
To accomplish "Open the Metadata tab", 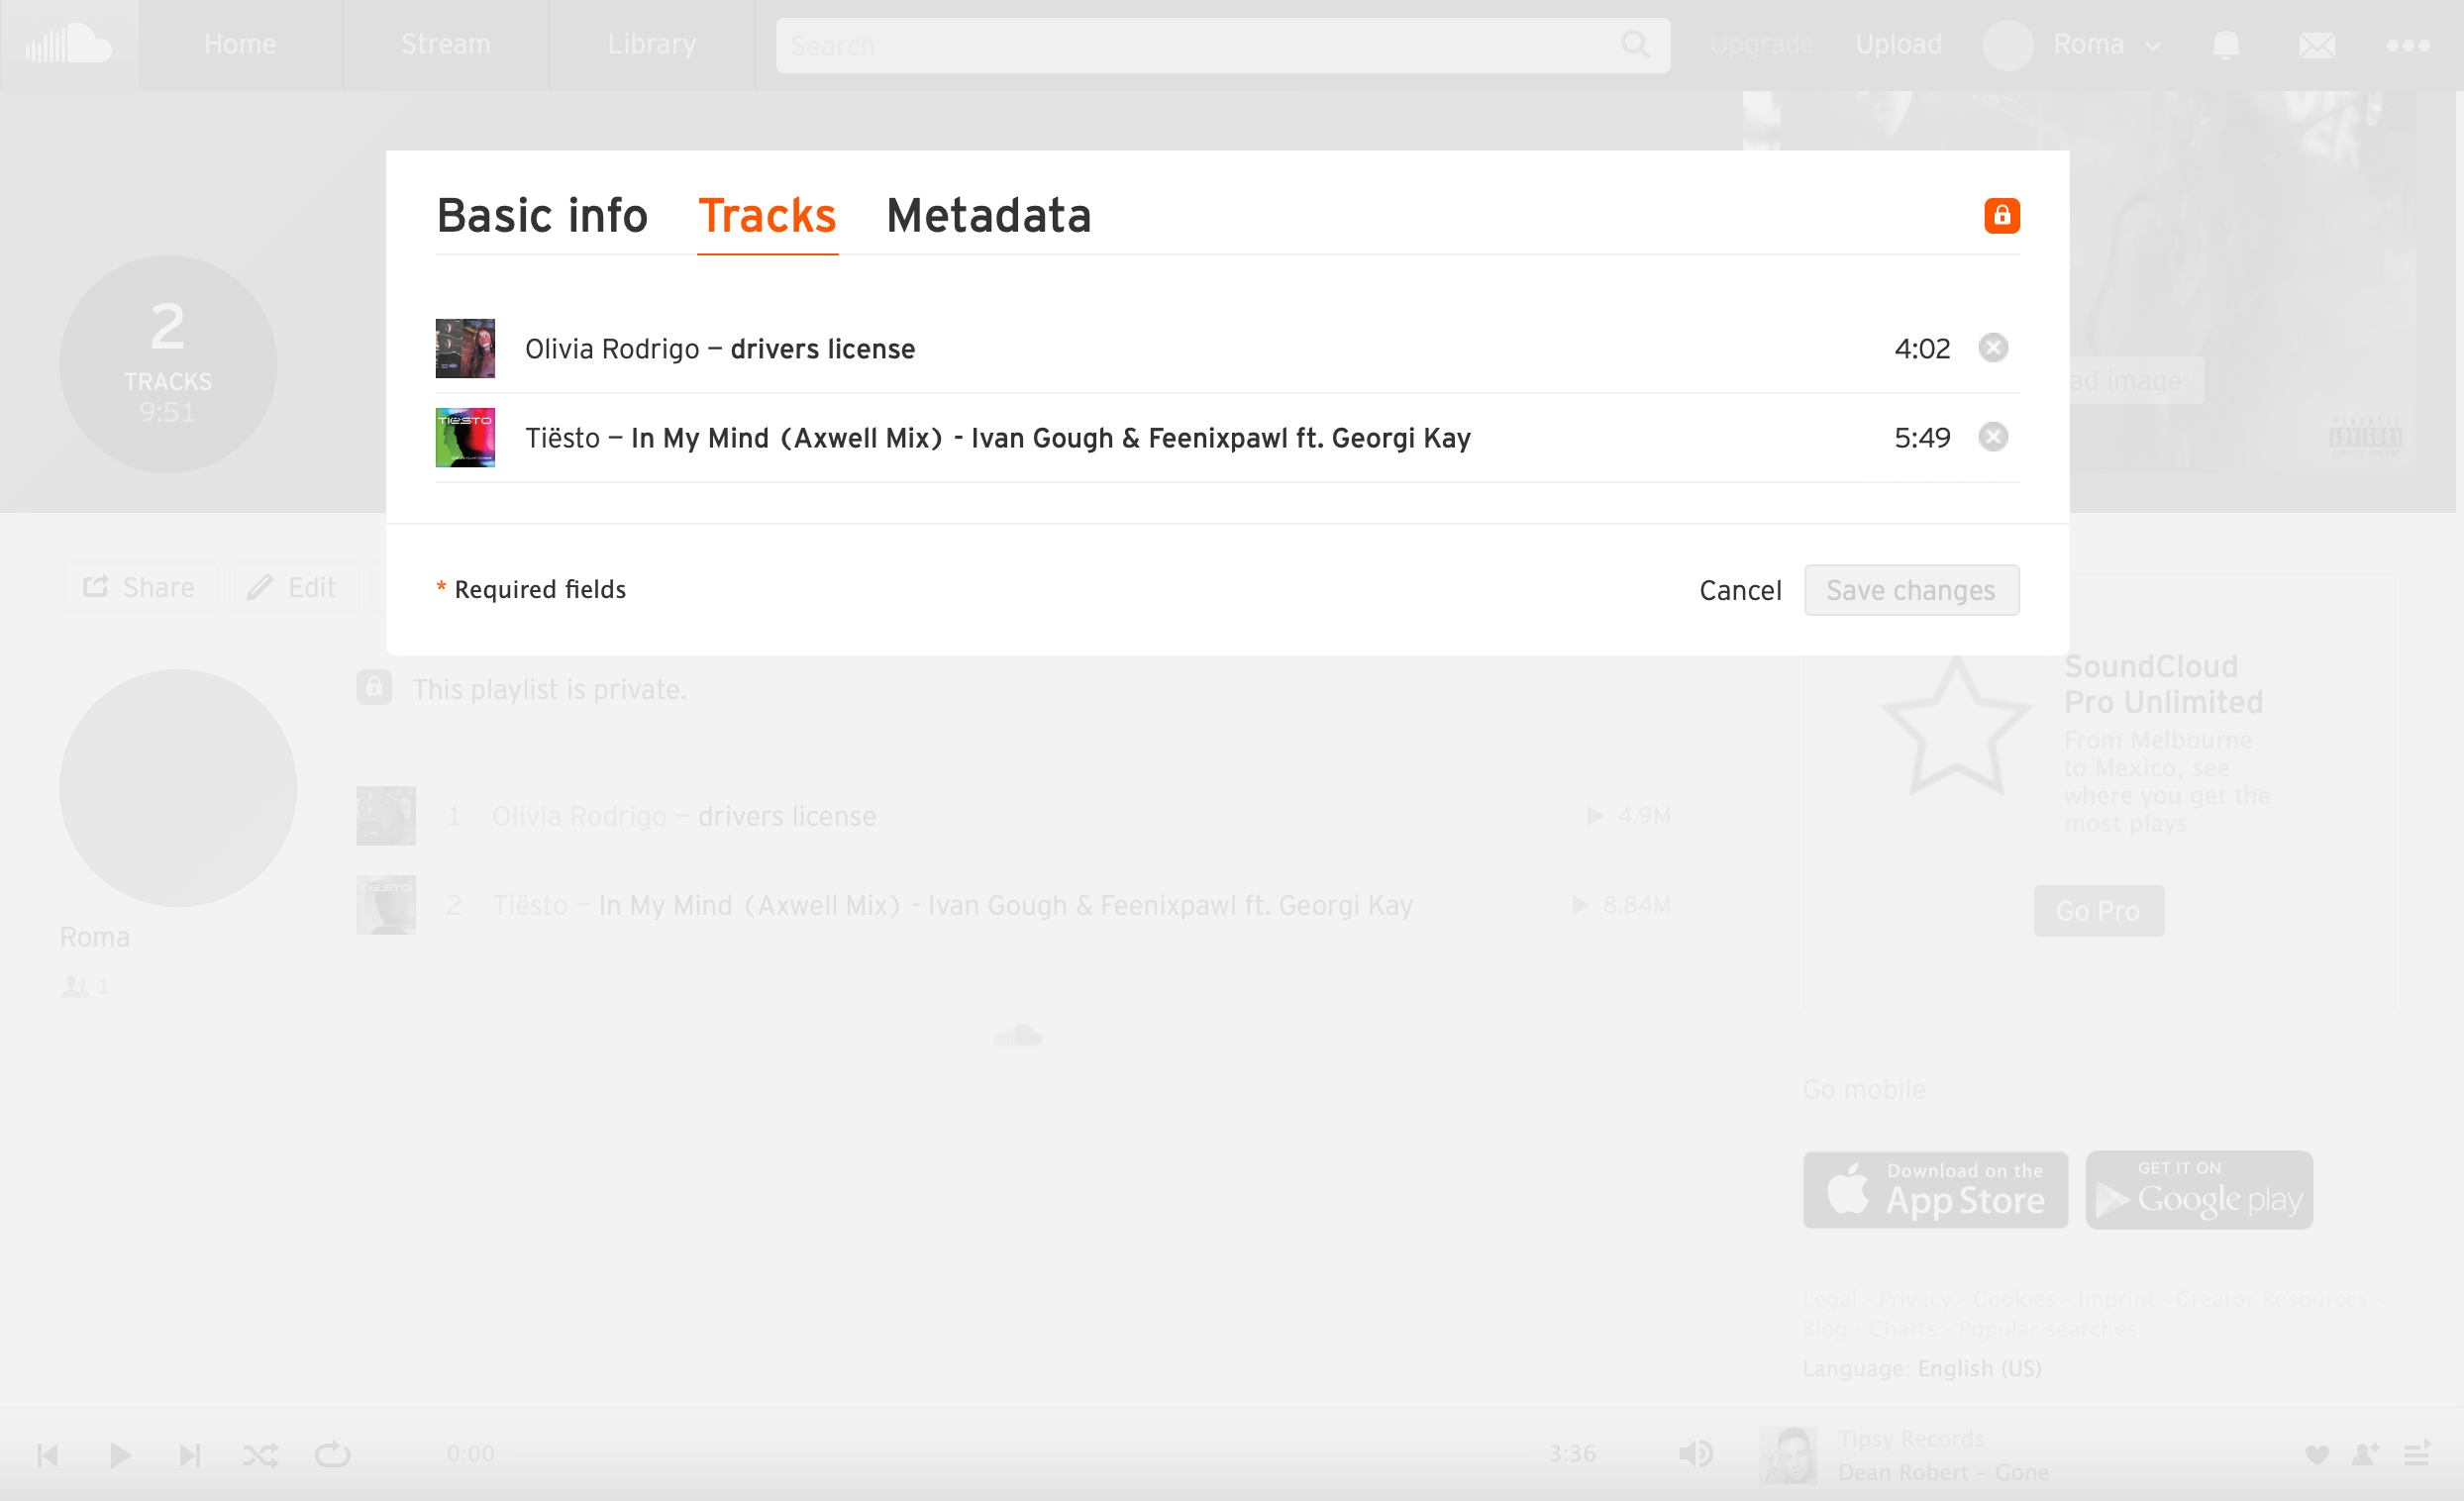I will pyautogui.click(x=988, y=216).
